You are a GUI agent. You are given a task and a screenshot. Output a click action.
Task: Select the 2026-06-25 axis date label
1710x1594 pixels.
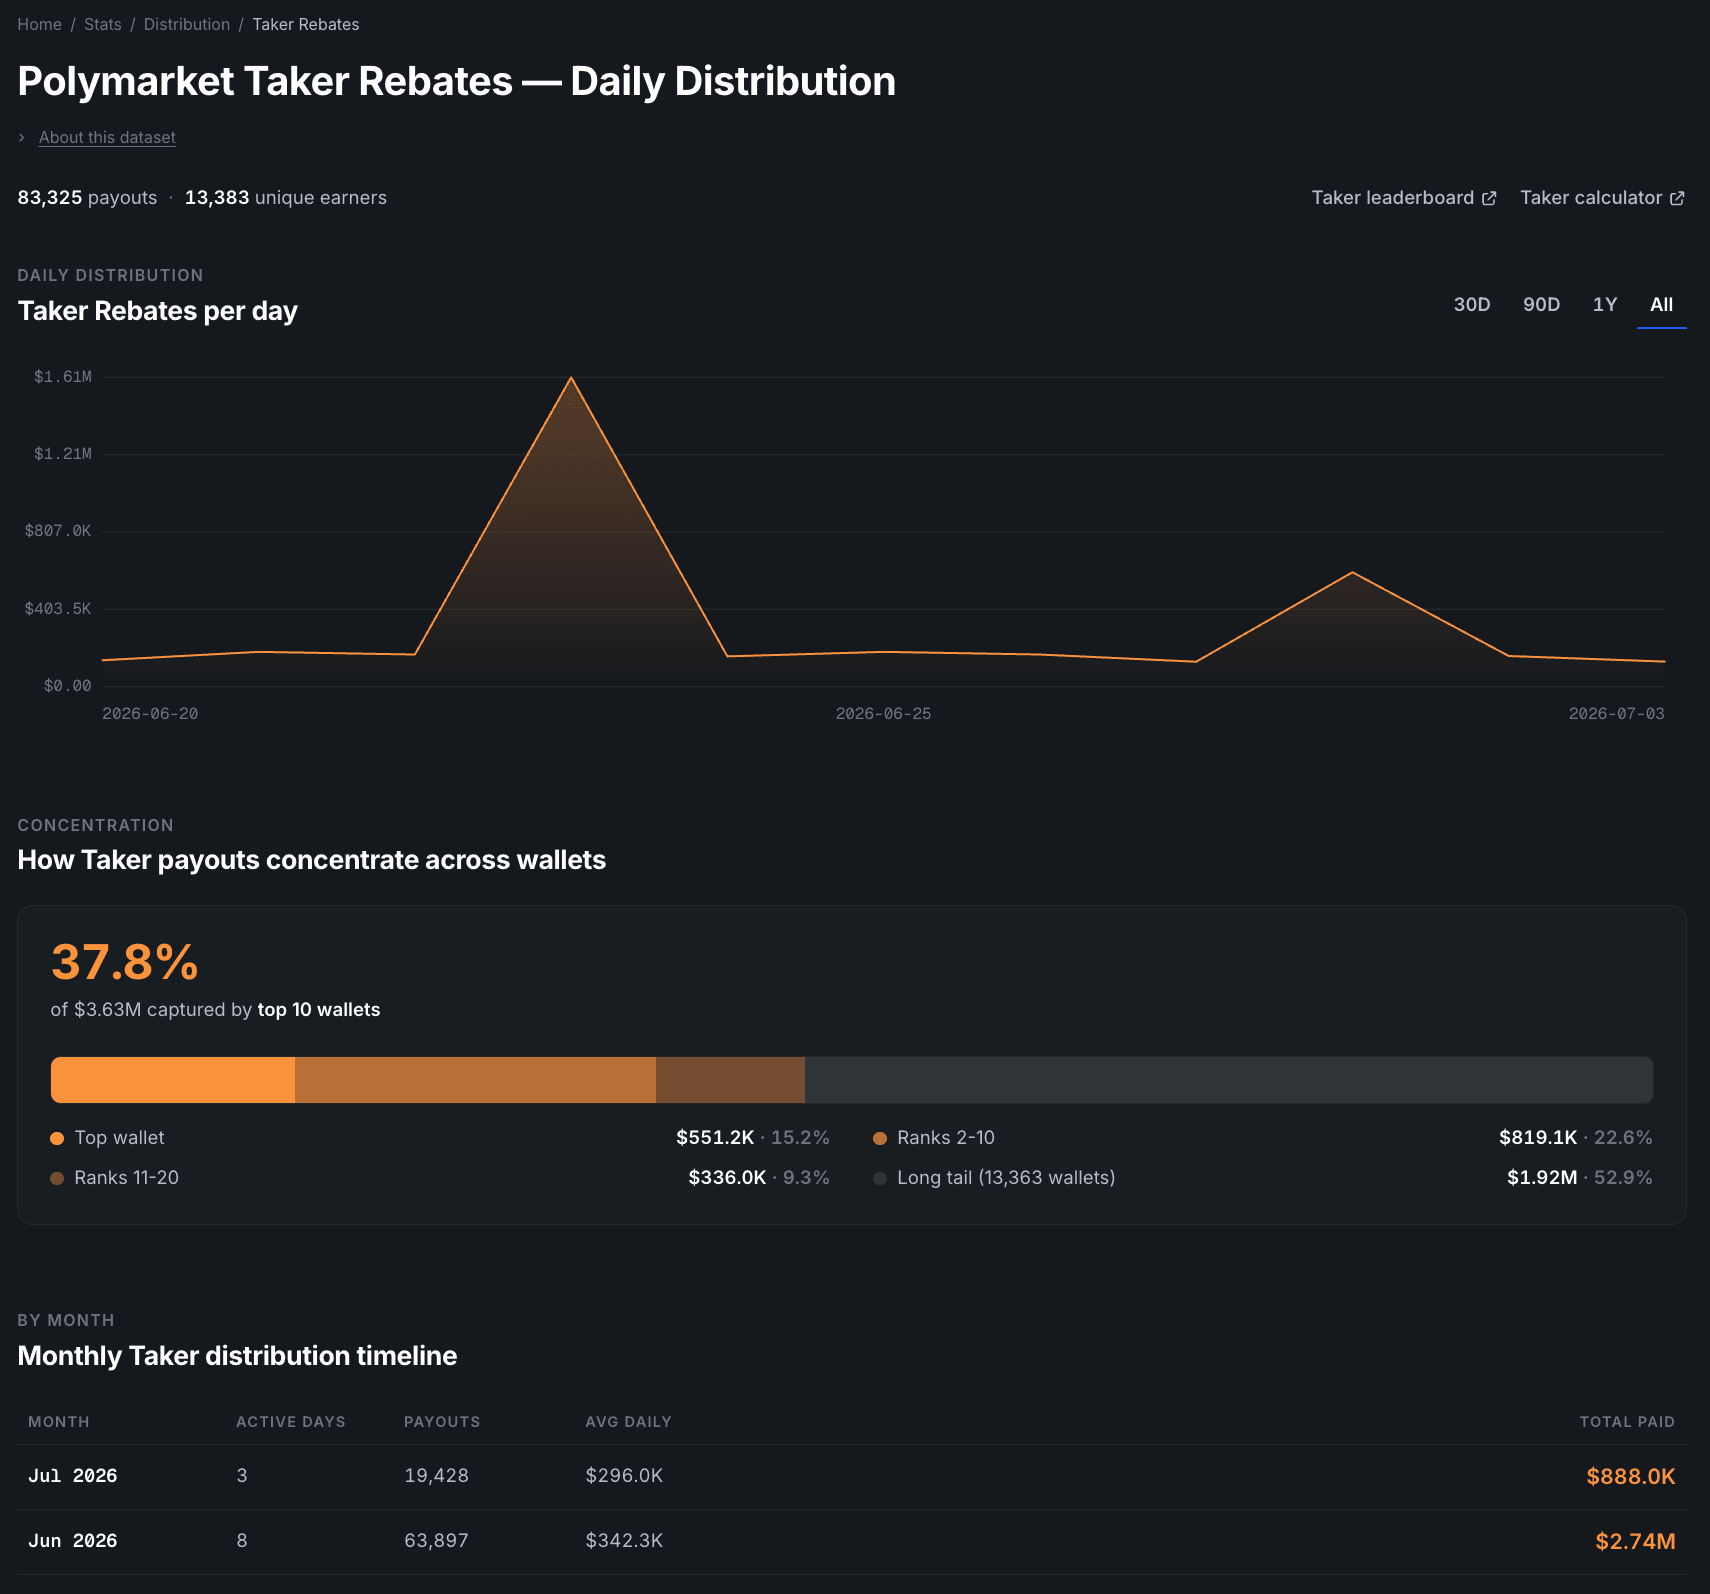click(x=883, y=713)
